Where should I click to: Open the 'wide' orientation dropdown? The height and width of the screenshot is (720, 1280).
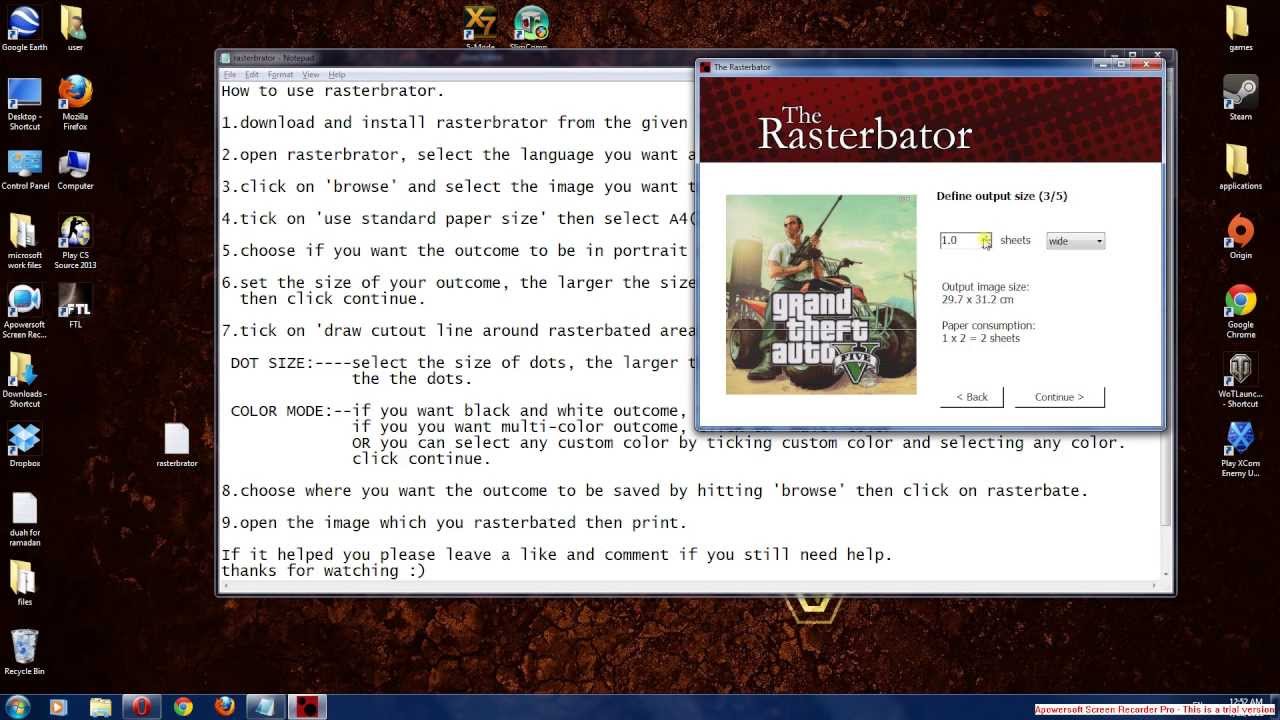point(1075,241)
